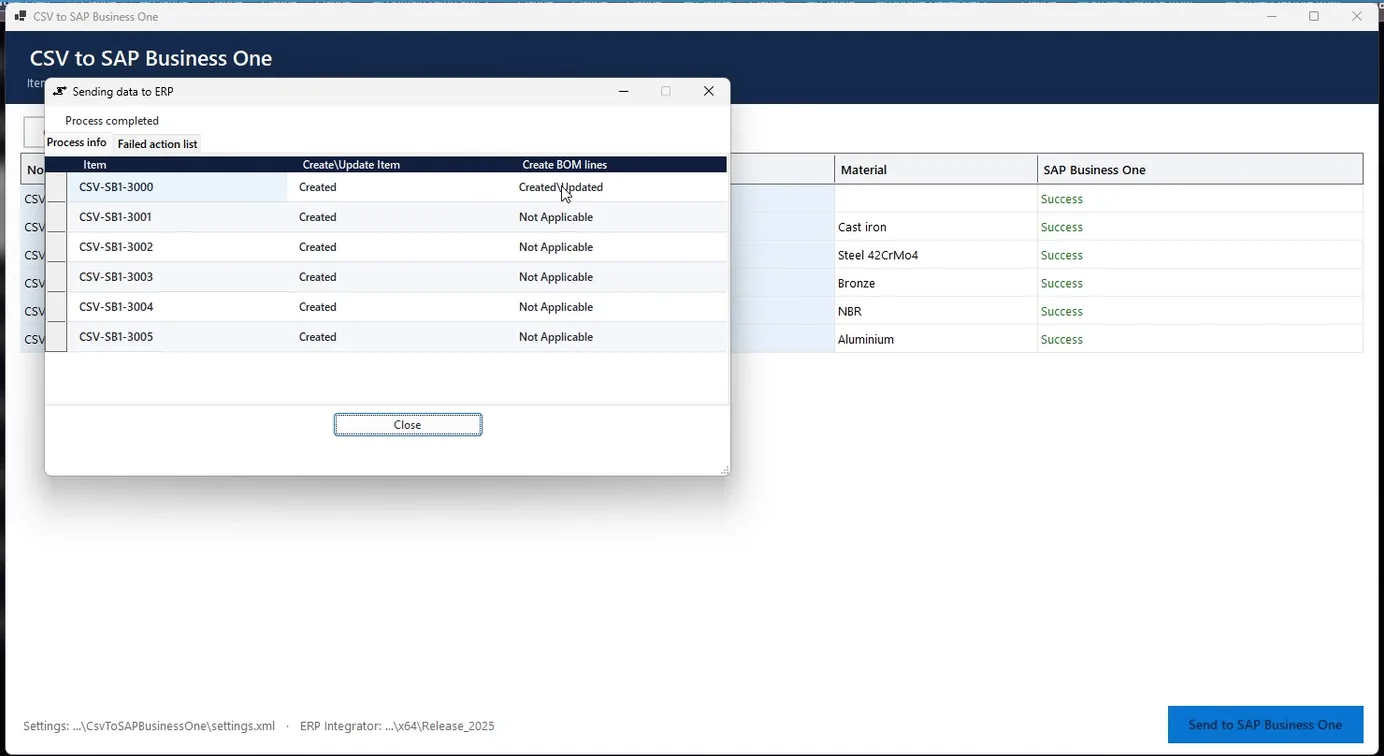This screenshot has width=1384, height=756.
Task: Click the Process completed status text
Action: coord(112,121)
